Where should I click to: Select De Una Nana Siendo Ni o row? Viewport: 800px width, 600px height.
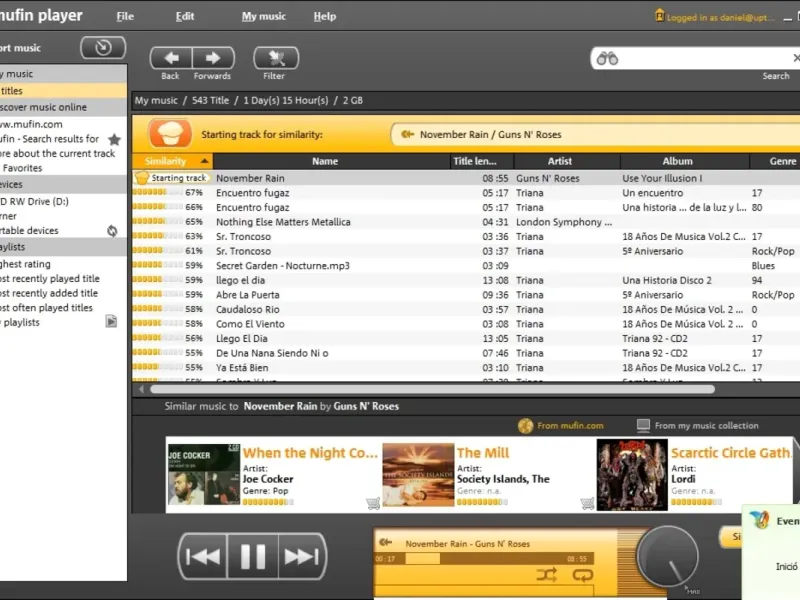pos(466,353)
